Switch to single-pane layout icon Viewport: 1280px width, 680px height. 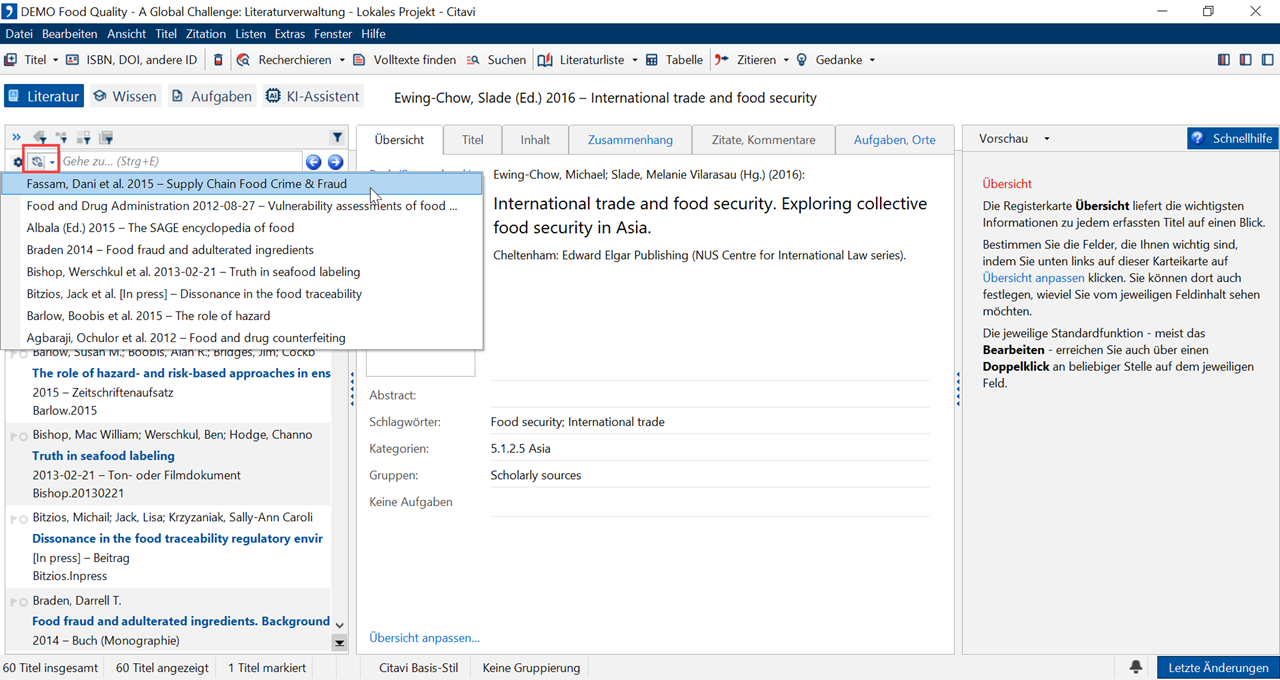pos(1266,60)
